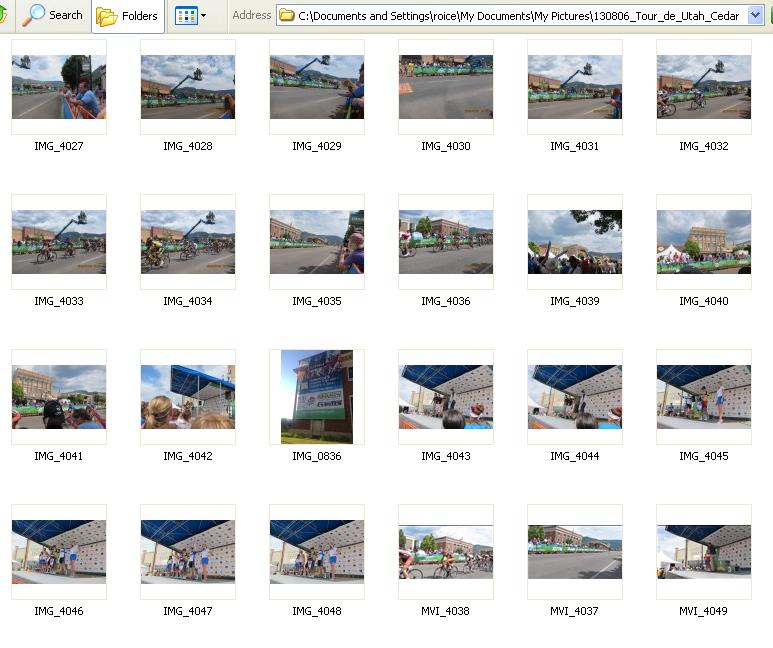Image resolution: width=773 pixels, height=648 pixels.
Task: Choose the IMG_4042 picture thumbnail
Action: [x=188, y=397]
